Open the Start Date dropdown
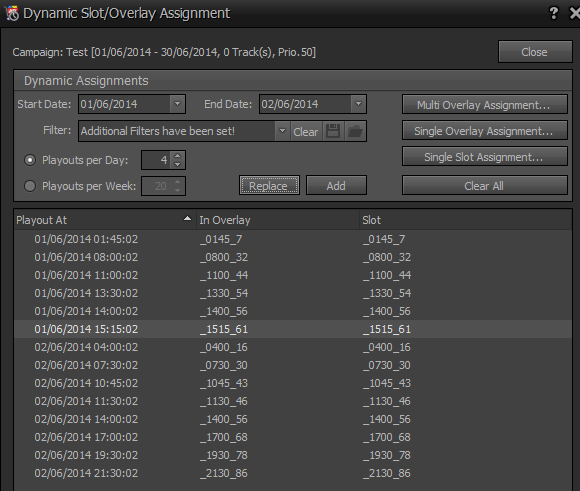Image resolution: width=580 pixels, height=491 pixels. 178,104
